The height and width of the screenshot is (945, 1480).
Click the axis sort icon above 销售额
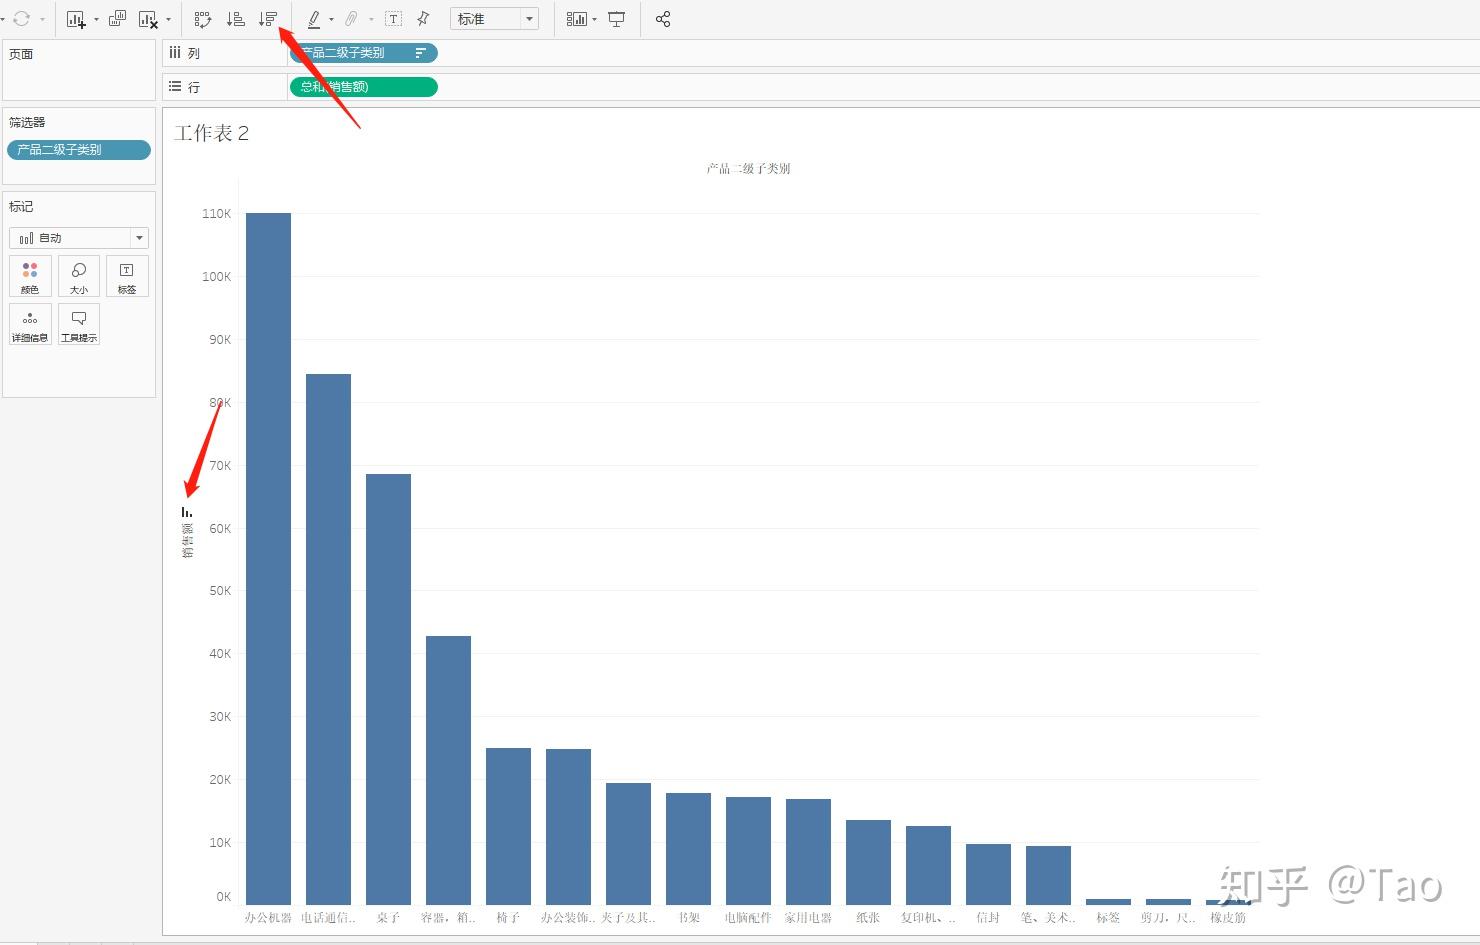pyautogui.click(x=187, y=511)
